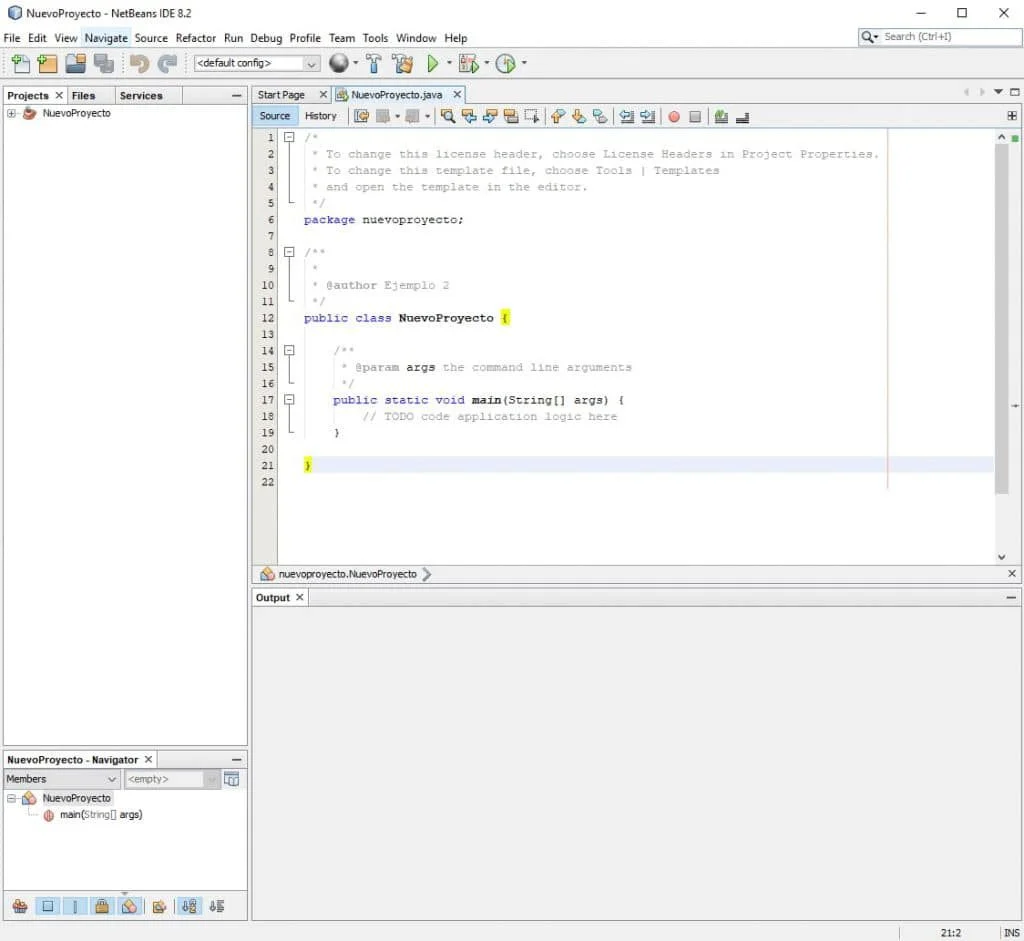Viewport: 1024px width, 941px height.
Task: Click the New Project toolbar icon
Action: click(48, 63)
